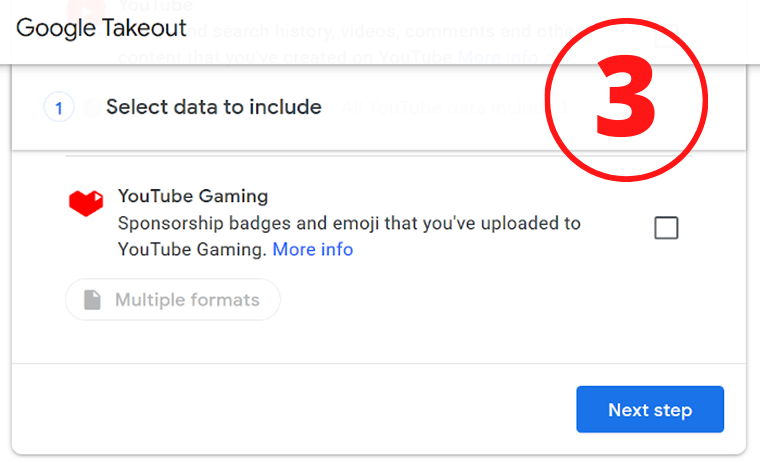Tick the YouTube Gaming checkbox
Screen dimensions: 760x463
pos(666,227)
